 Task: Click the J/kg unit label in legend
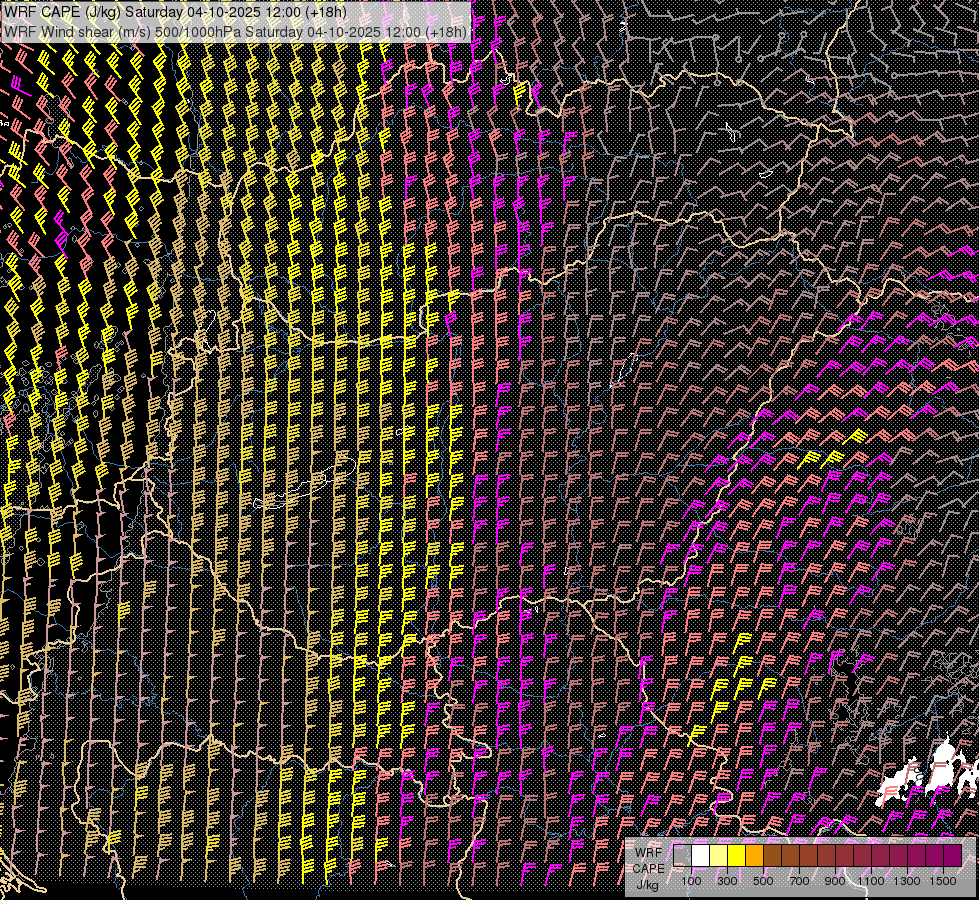click(x=647, y=884)
